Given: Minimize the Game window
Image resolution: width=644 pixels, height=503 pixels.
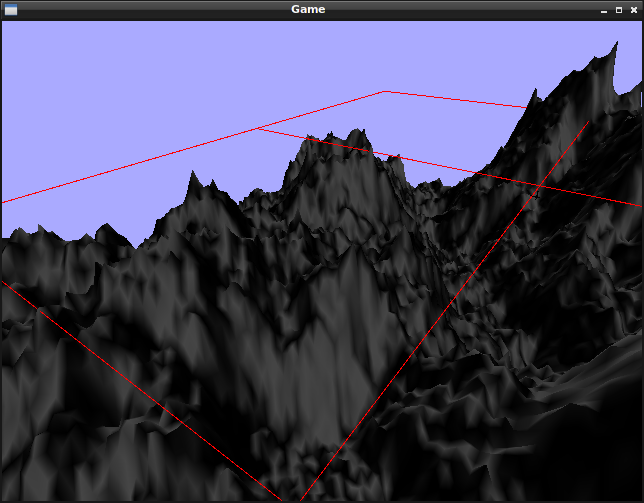Looking at the screenshot, I should pyautogui.click(x=604, y=10).
